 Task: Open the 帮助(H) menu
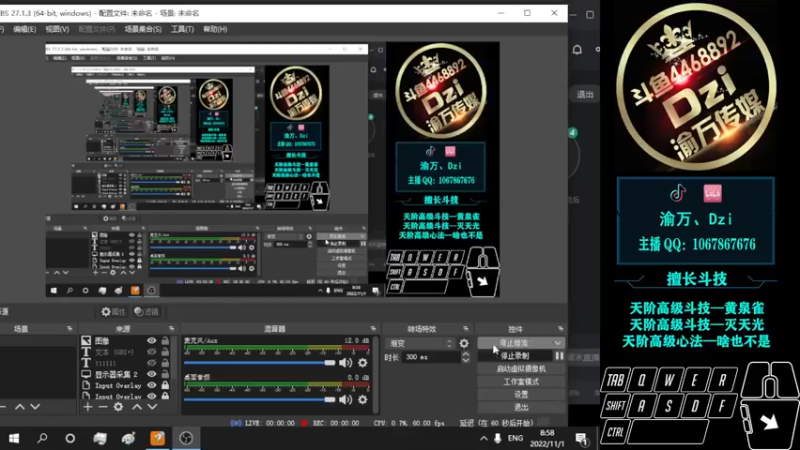coord(215,29)
